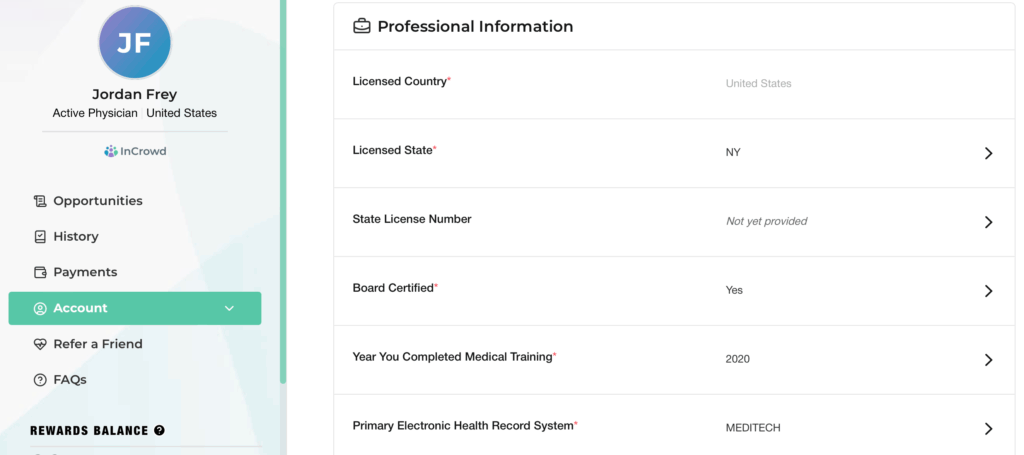
Task: Click the Payments wallet icon
Action: coord(40,272)
